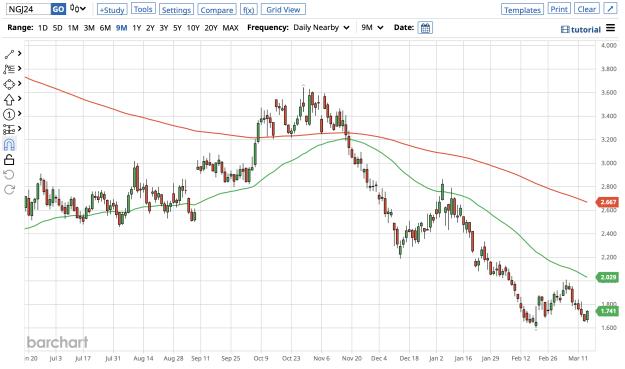
Task: Click the green 2.029 moving average label
Action: click(x=607, y=277)
